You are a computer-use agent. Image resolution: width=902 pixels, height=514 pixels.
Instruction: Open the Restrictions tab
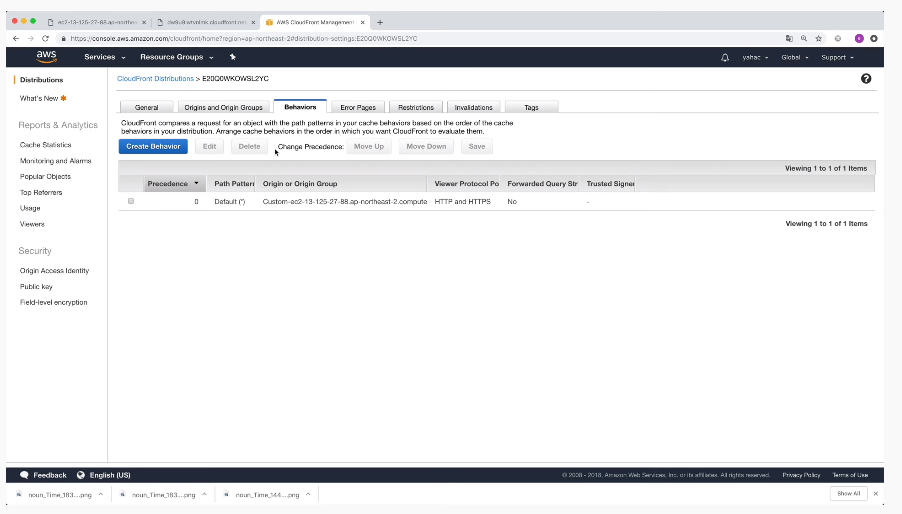415,108
